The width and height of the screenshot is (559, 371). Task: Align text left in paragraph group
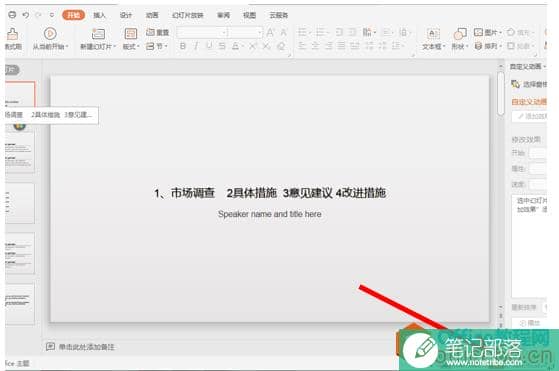coord(302,46)
